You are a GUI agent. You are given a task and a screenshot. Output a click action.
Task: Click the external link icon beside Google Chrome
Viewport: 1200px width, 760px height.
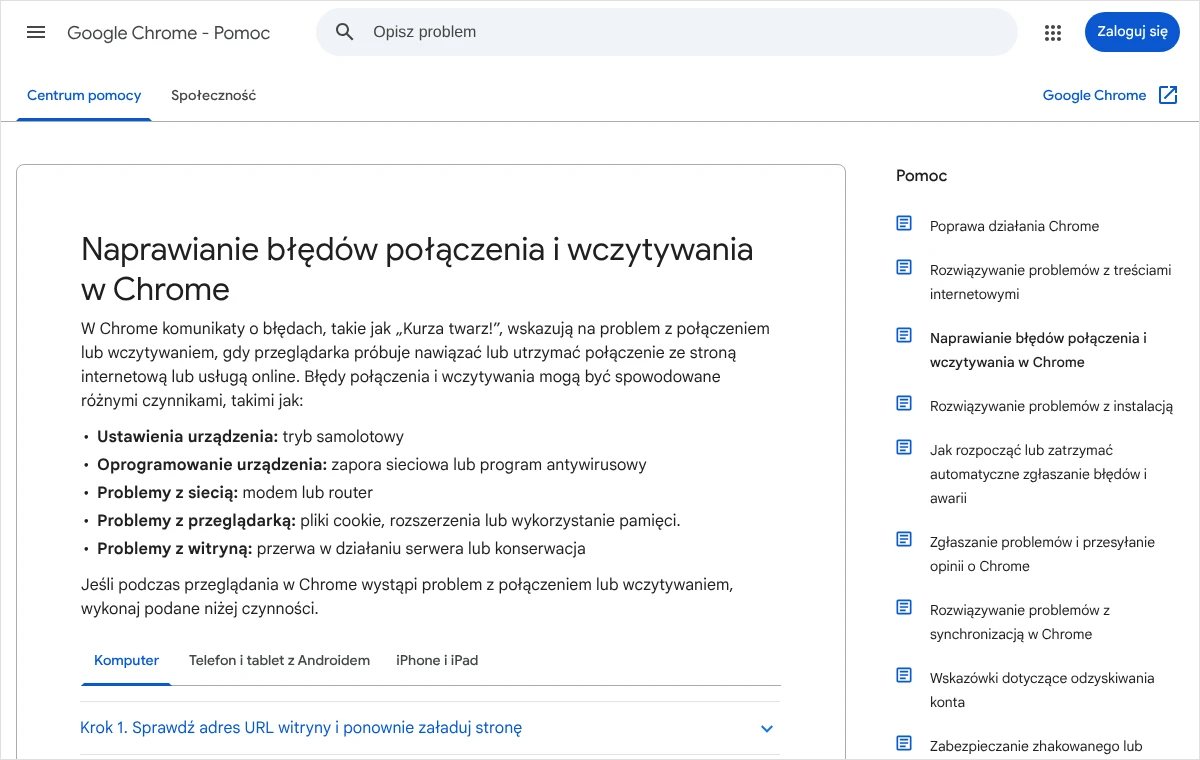pos(1168,95)
